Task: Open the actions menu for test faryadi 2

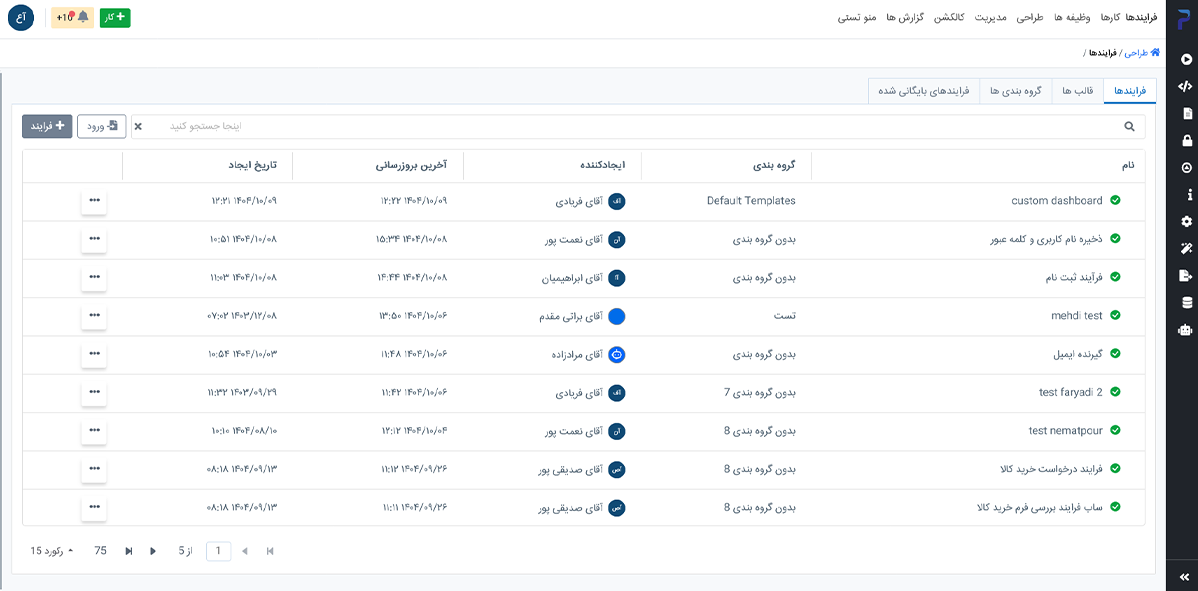Action: coord(94,393)
